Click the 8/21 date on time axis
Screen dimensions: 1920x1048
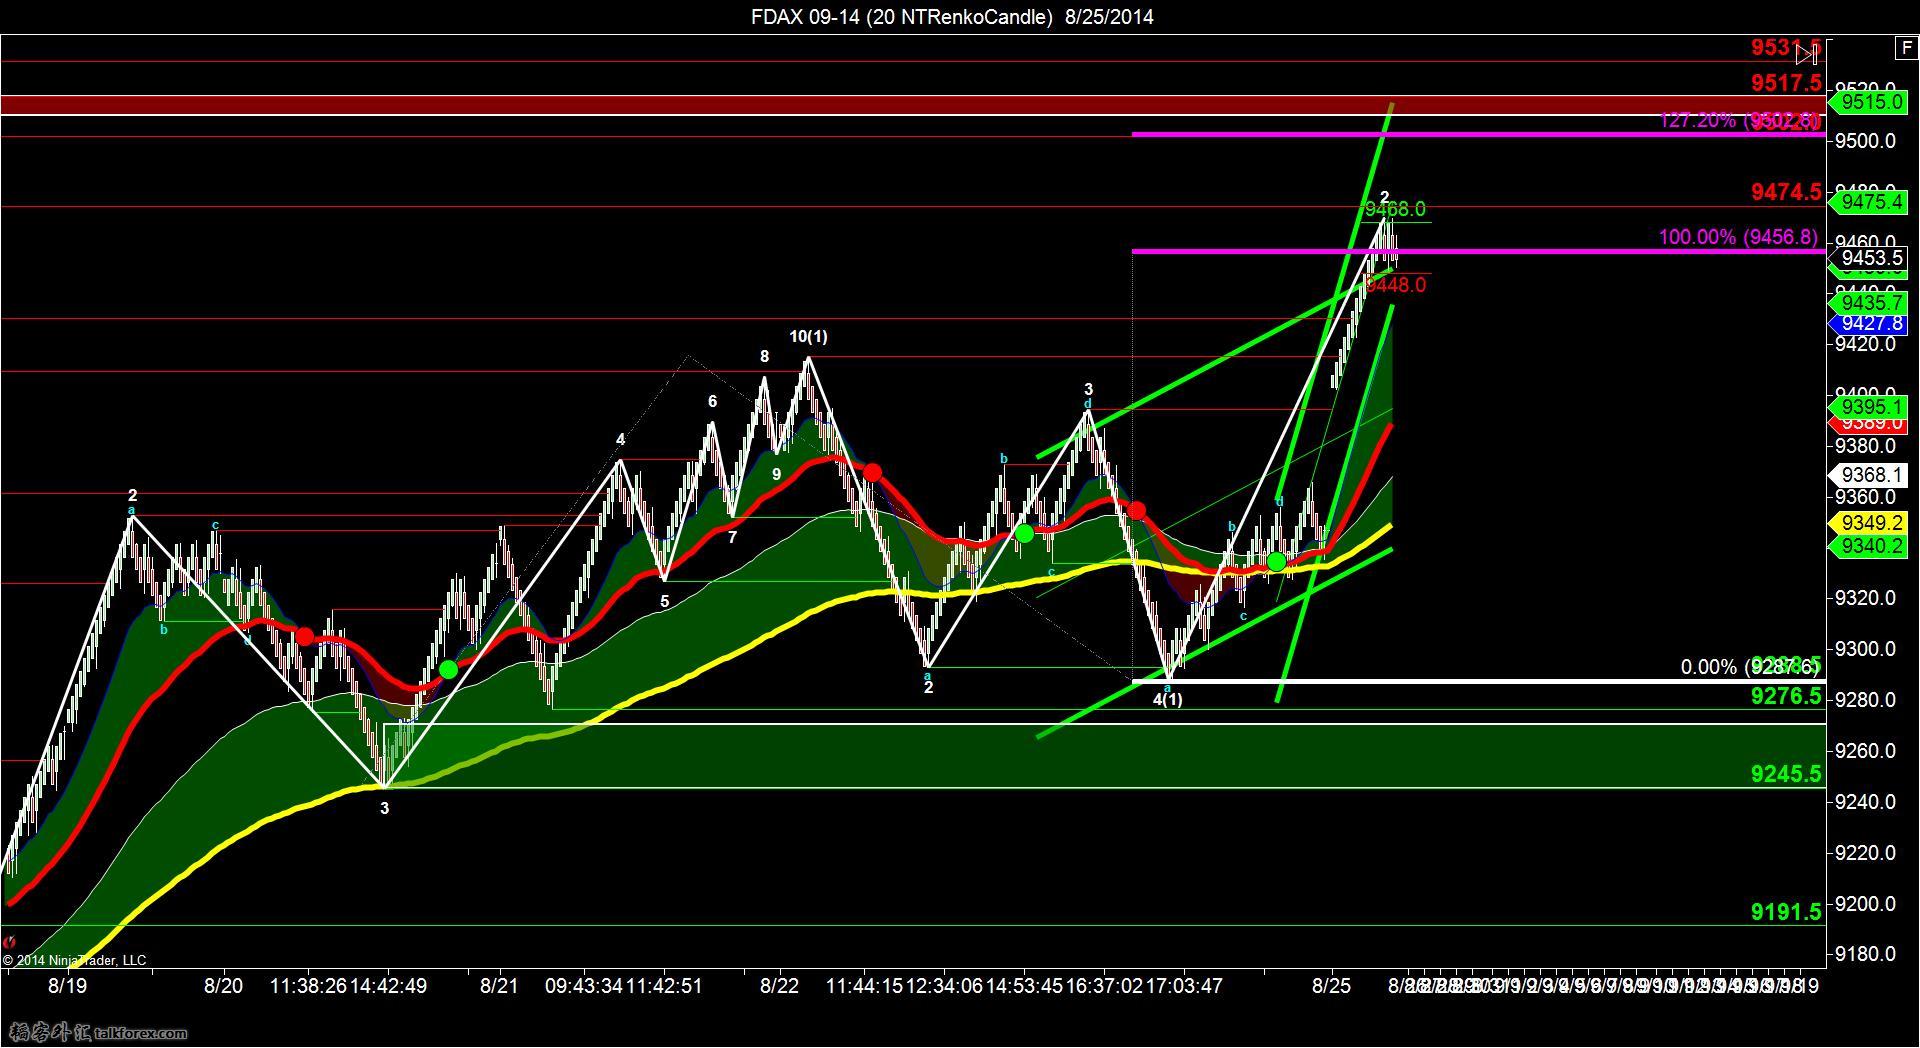pyautogui.click(x=499, y=986)
